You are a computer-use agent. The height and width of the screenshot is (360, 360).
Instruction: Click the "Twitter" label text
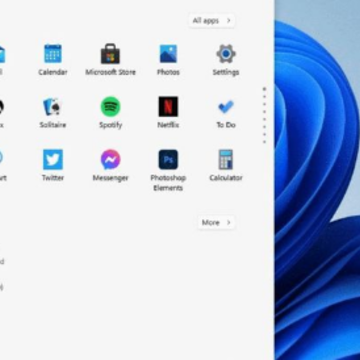coord(53,178)
